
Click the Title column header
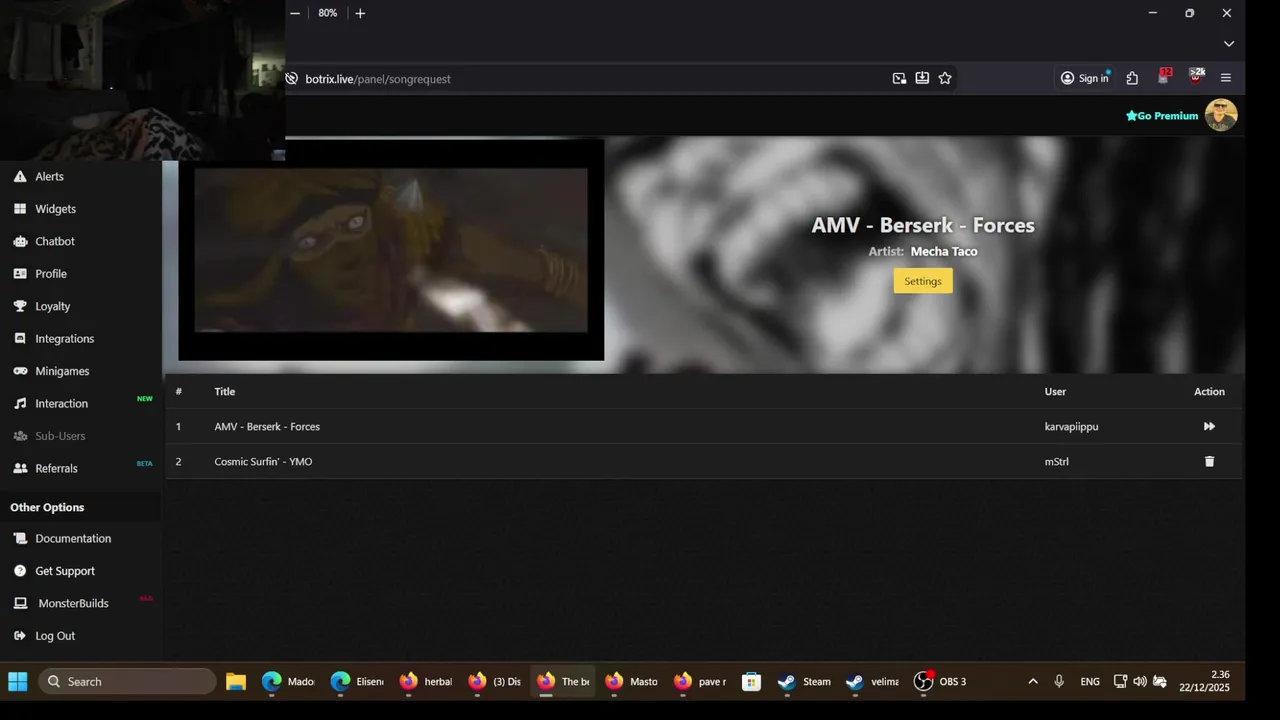pyautogui.click(x=225, y=391)
